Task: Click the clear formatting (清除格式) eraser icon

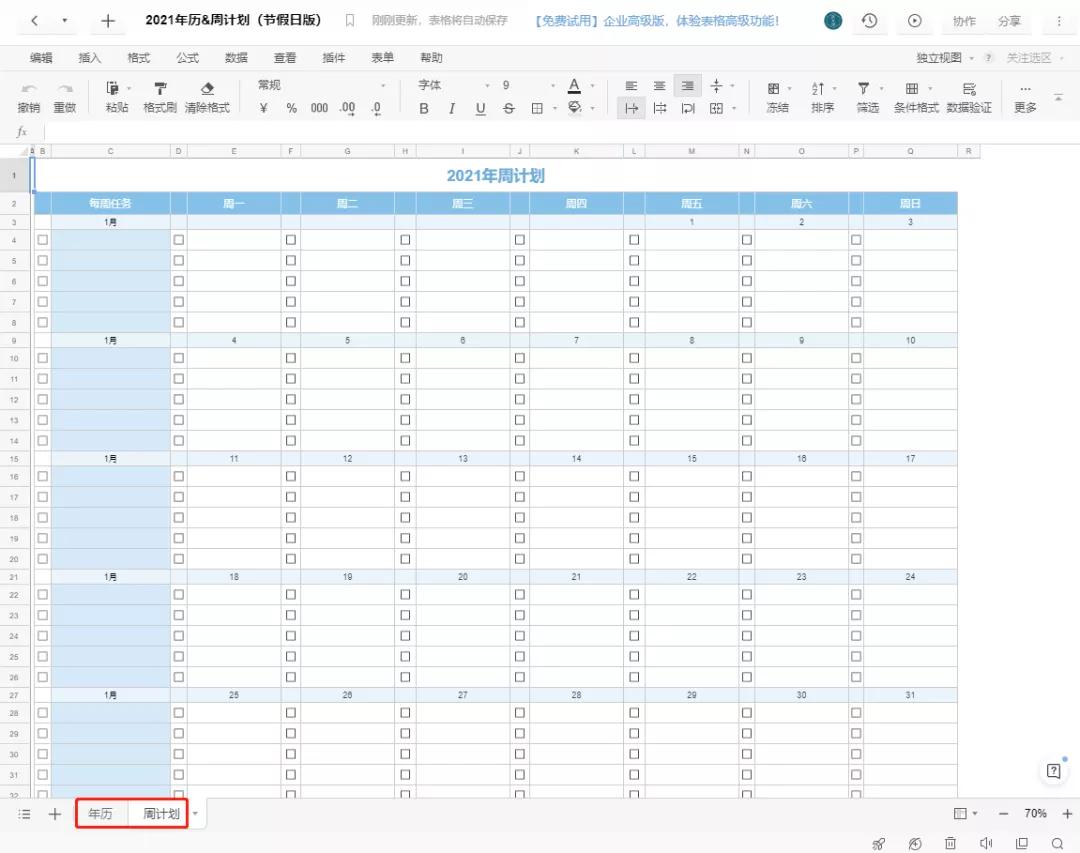Action: (x=207, y=88)
